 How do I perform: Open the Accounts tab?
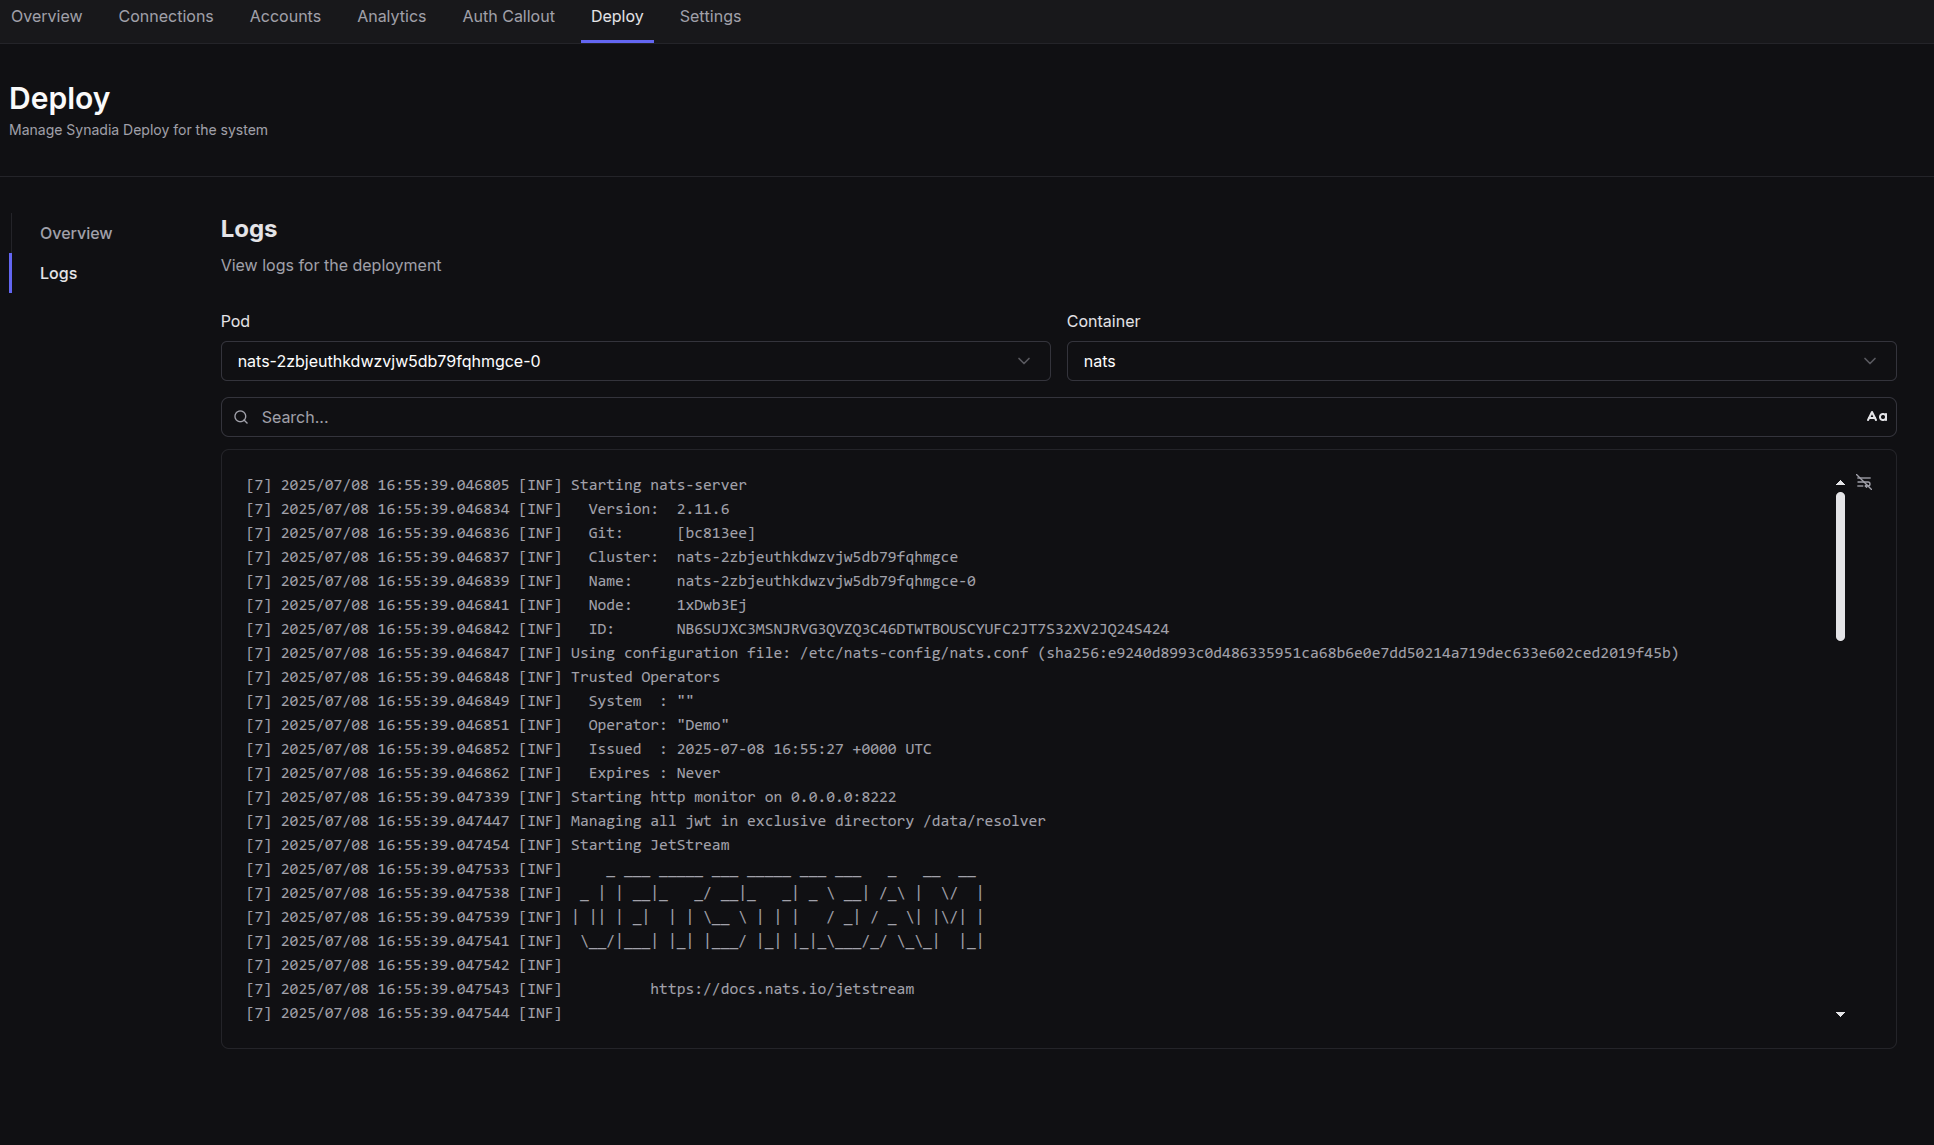[285, 17]
